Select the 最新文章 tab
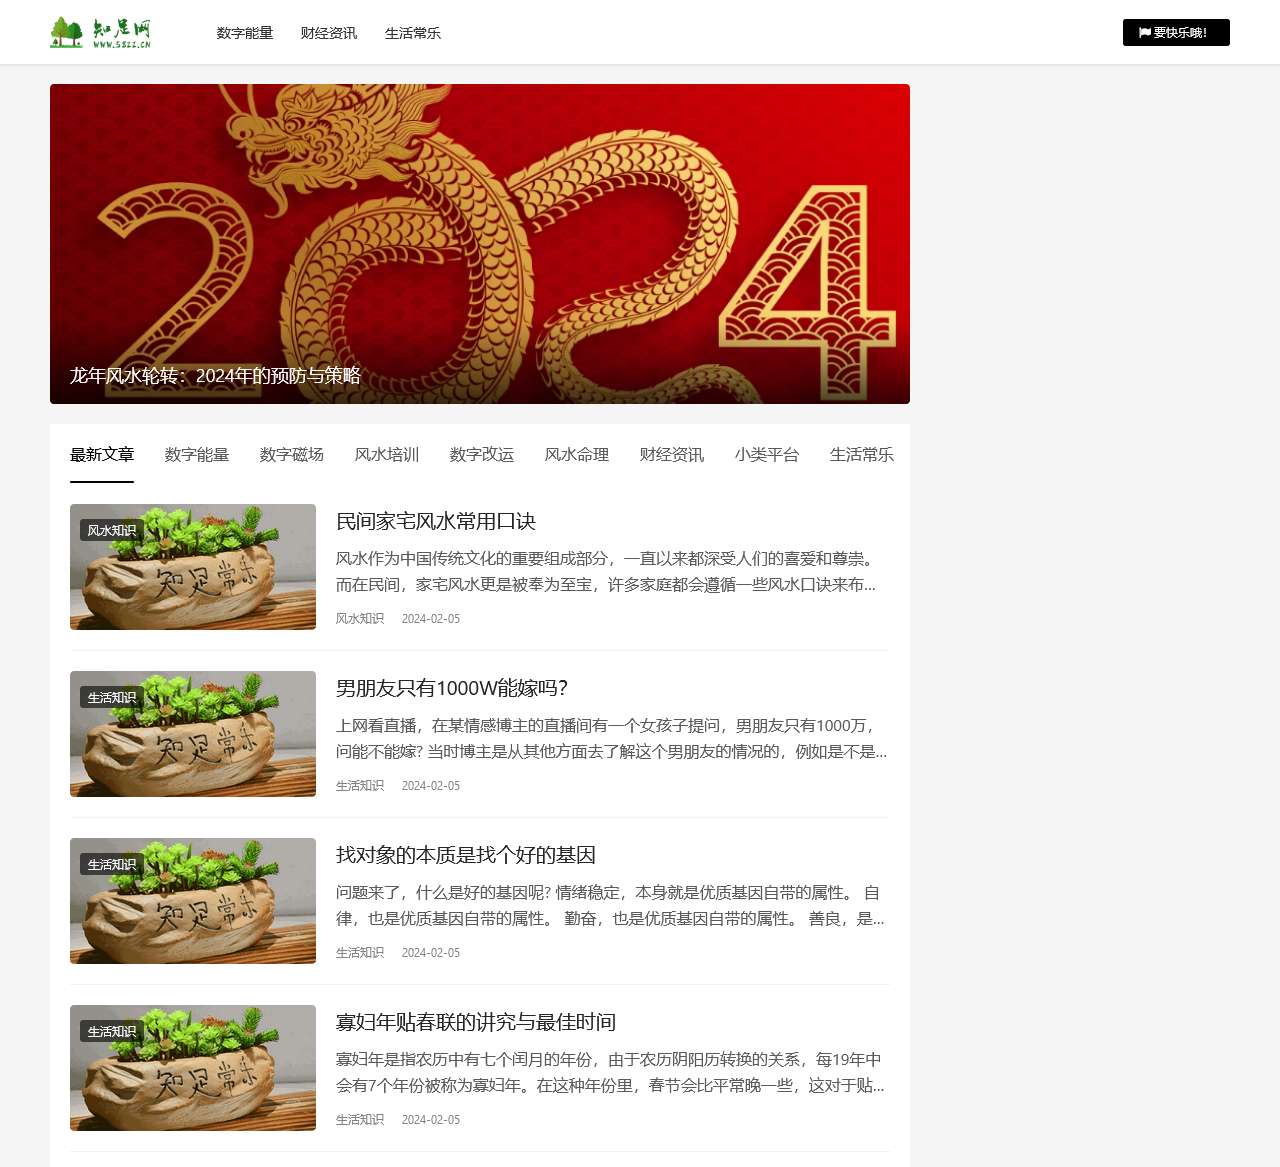Screen dimensions: 1280x1167 (x=102, y=455)
